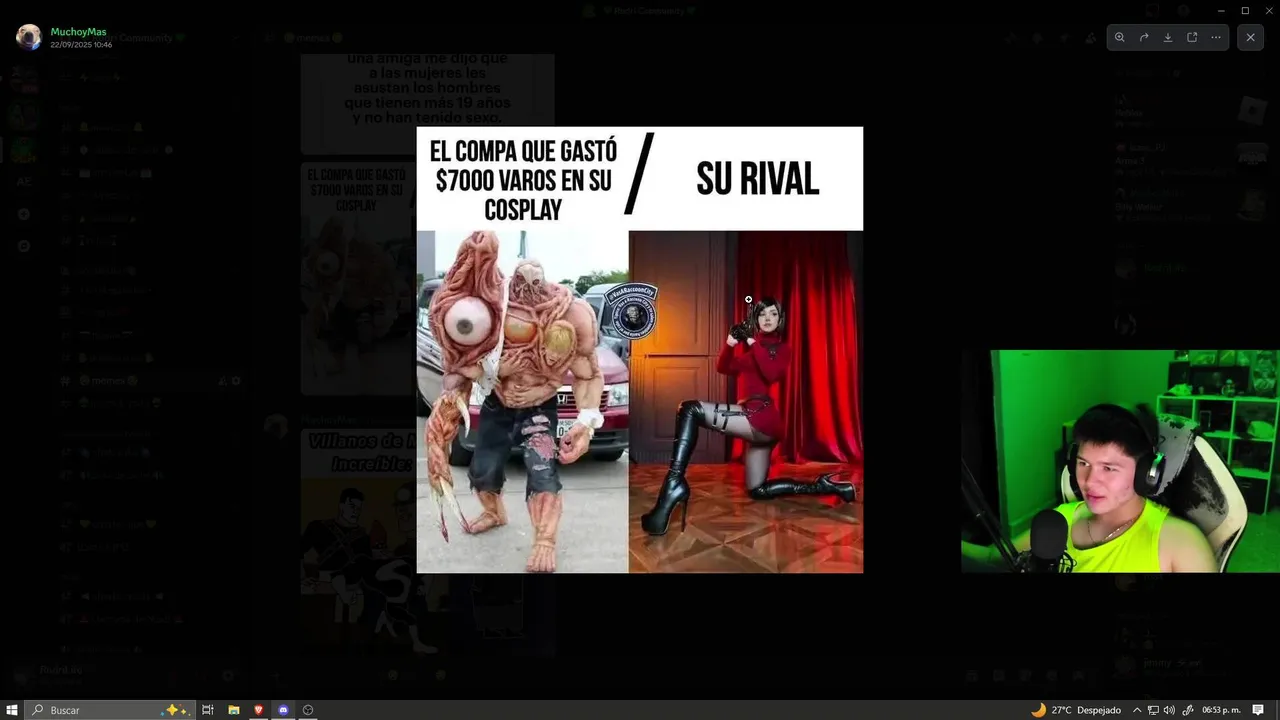
Task: Open the three-dots more options menu
Action: [1216, 37]
